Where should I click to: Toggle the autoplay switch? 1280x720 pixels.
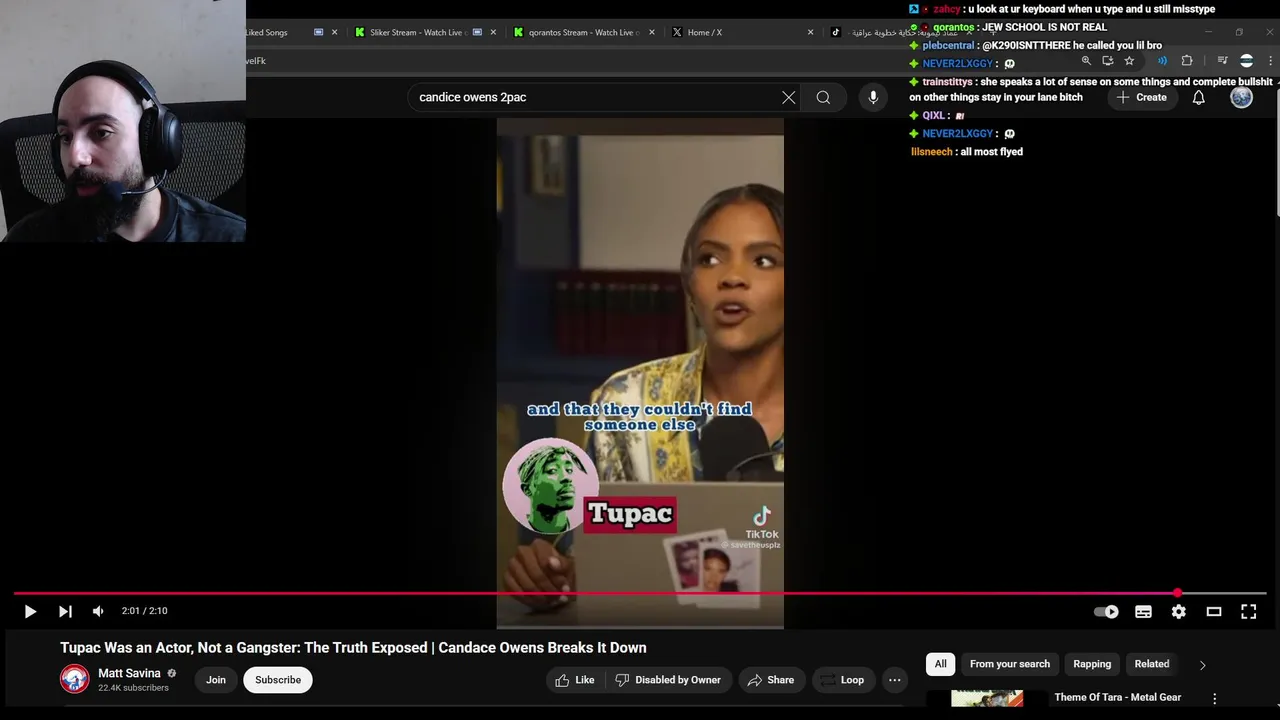click(x=1106, y=612)
